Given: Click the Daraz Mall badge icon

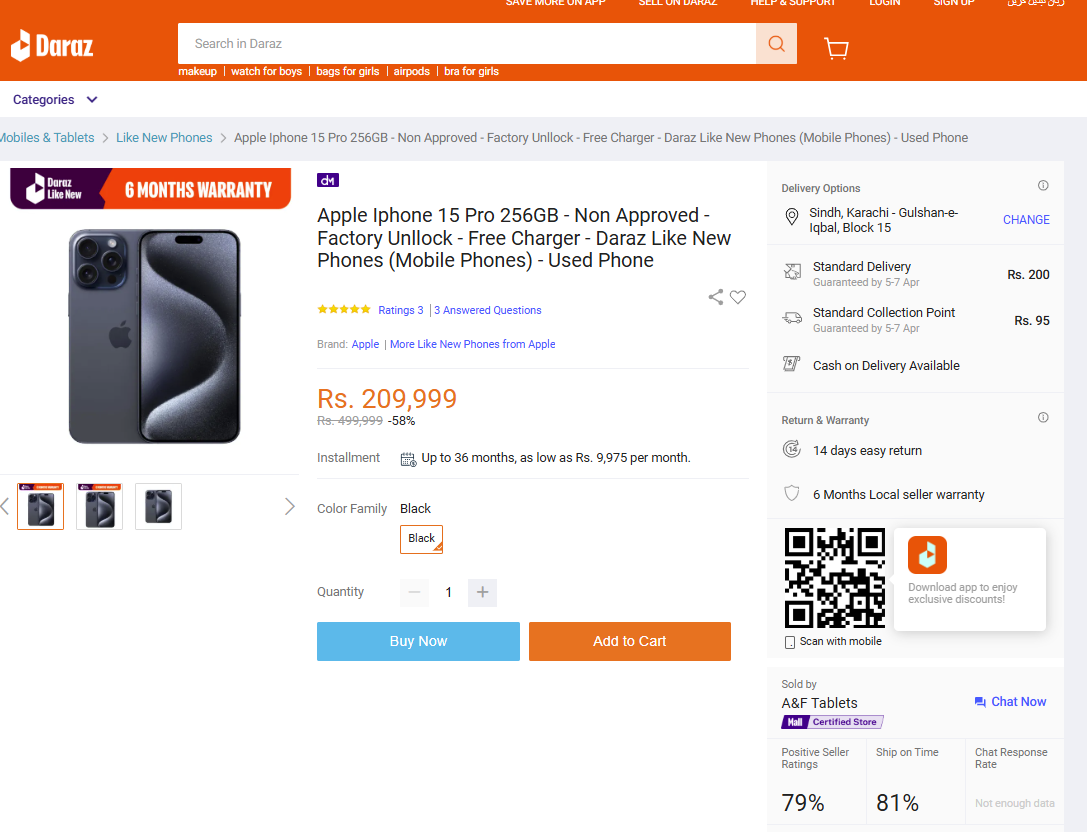Looking at the screenshot, I should 328,180.
